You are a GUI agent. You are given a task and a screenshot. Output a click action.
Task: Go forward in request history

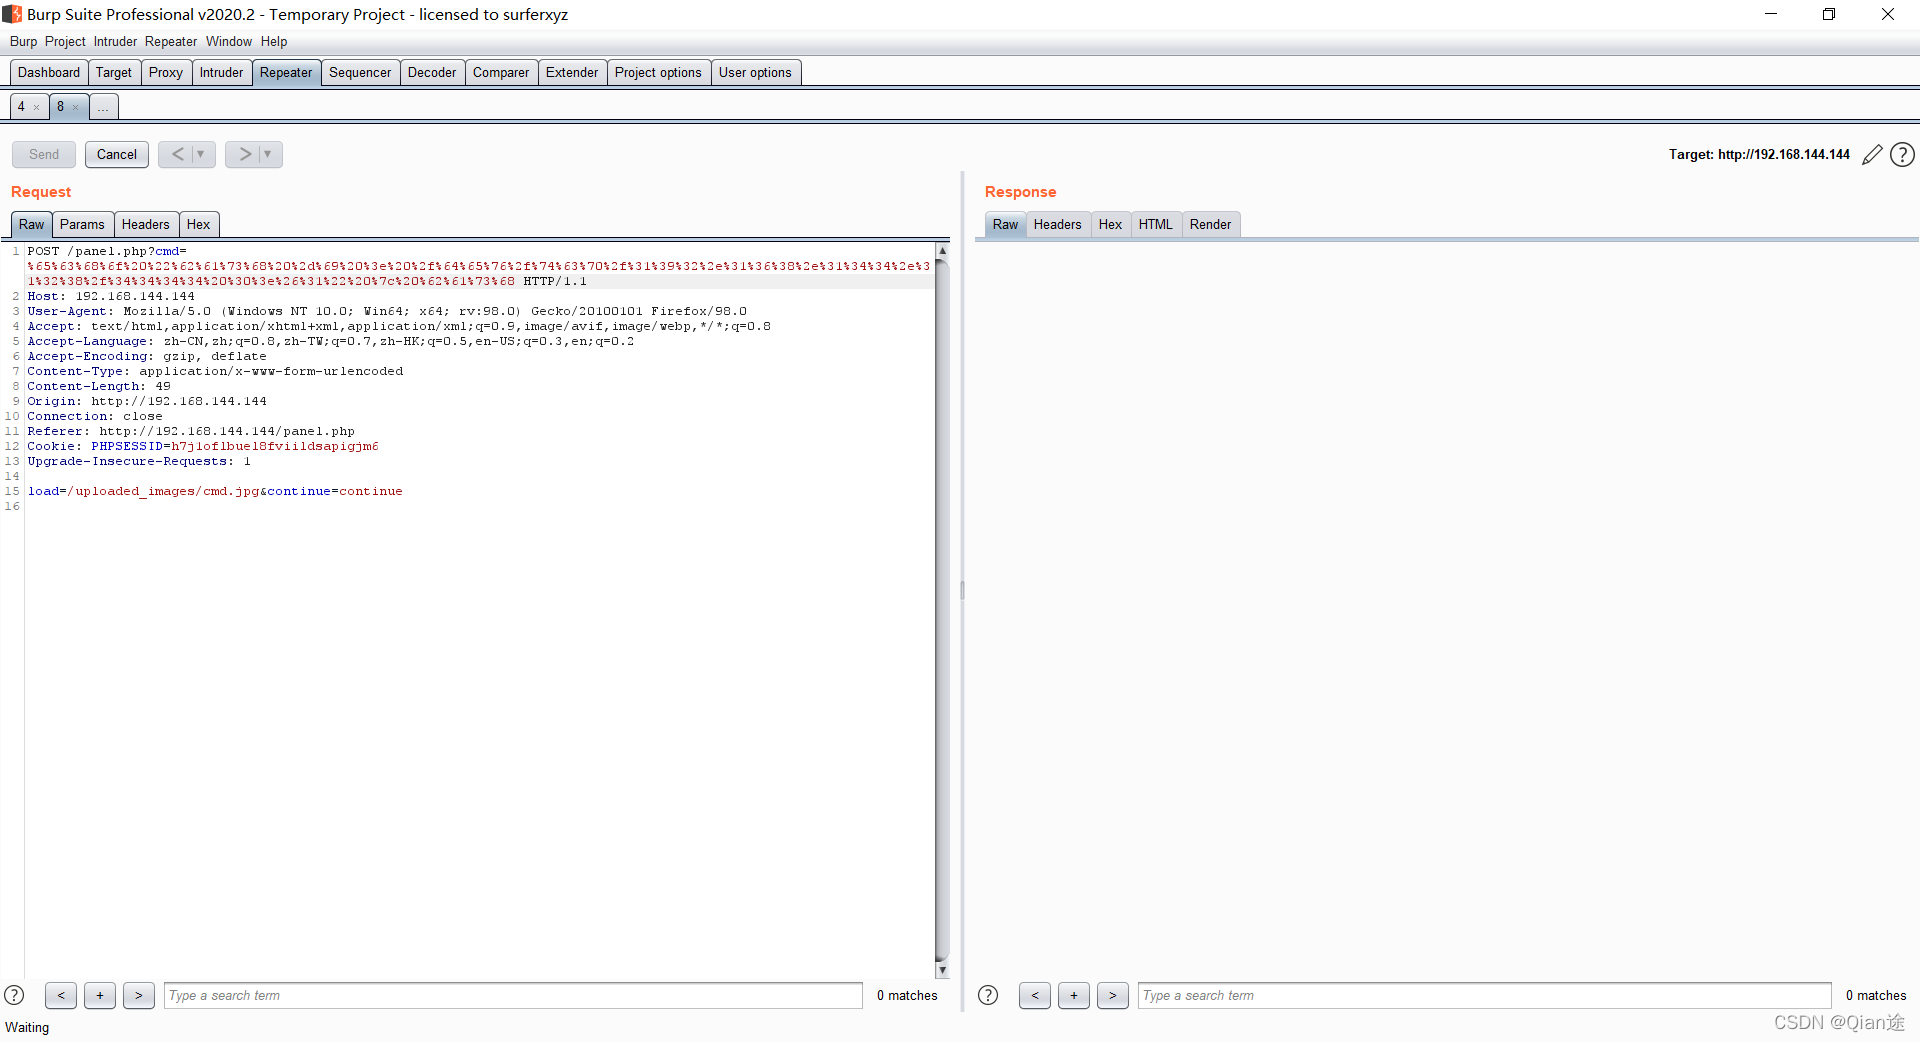pyautogui.click(x=245, y=154)
